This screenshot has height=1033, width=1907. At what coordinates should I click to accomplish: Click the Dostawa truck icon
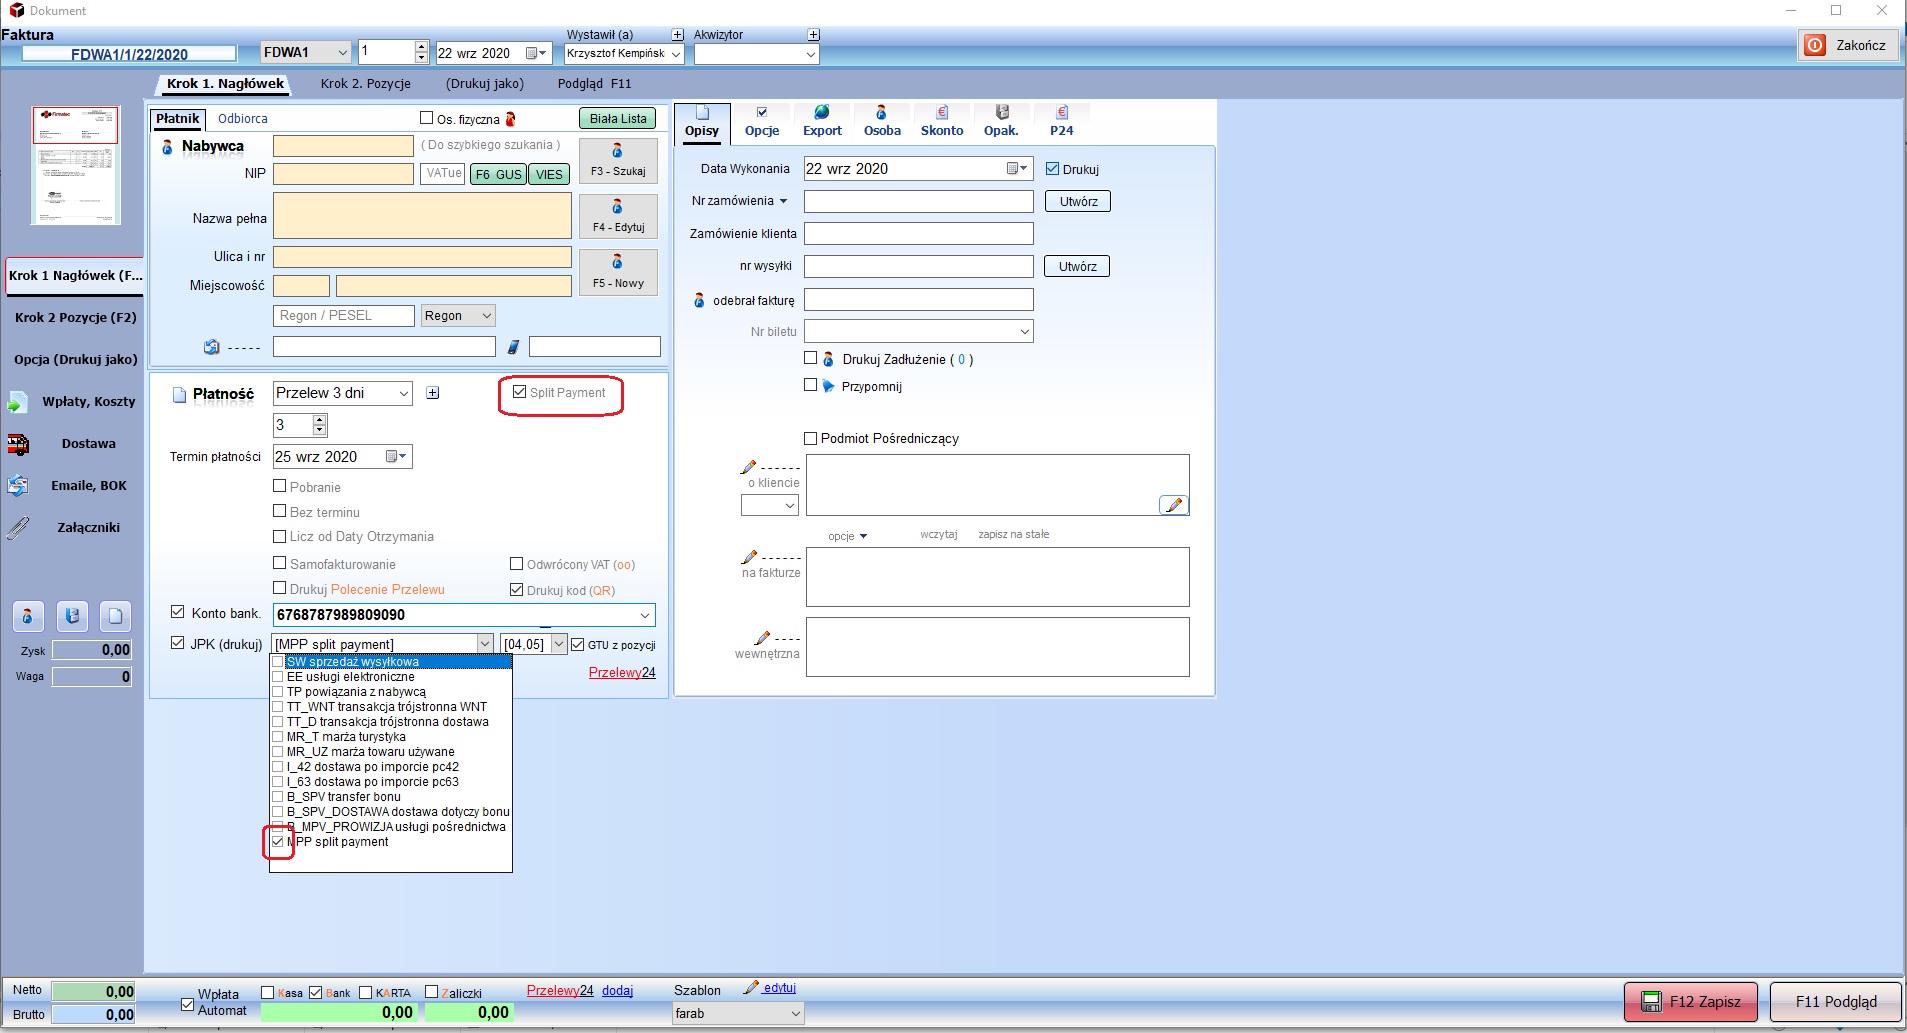18,444
